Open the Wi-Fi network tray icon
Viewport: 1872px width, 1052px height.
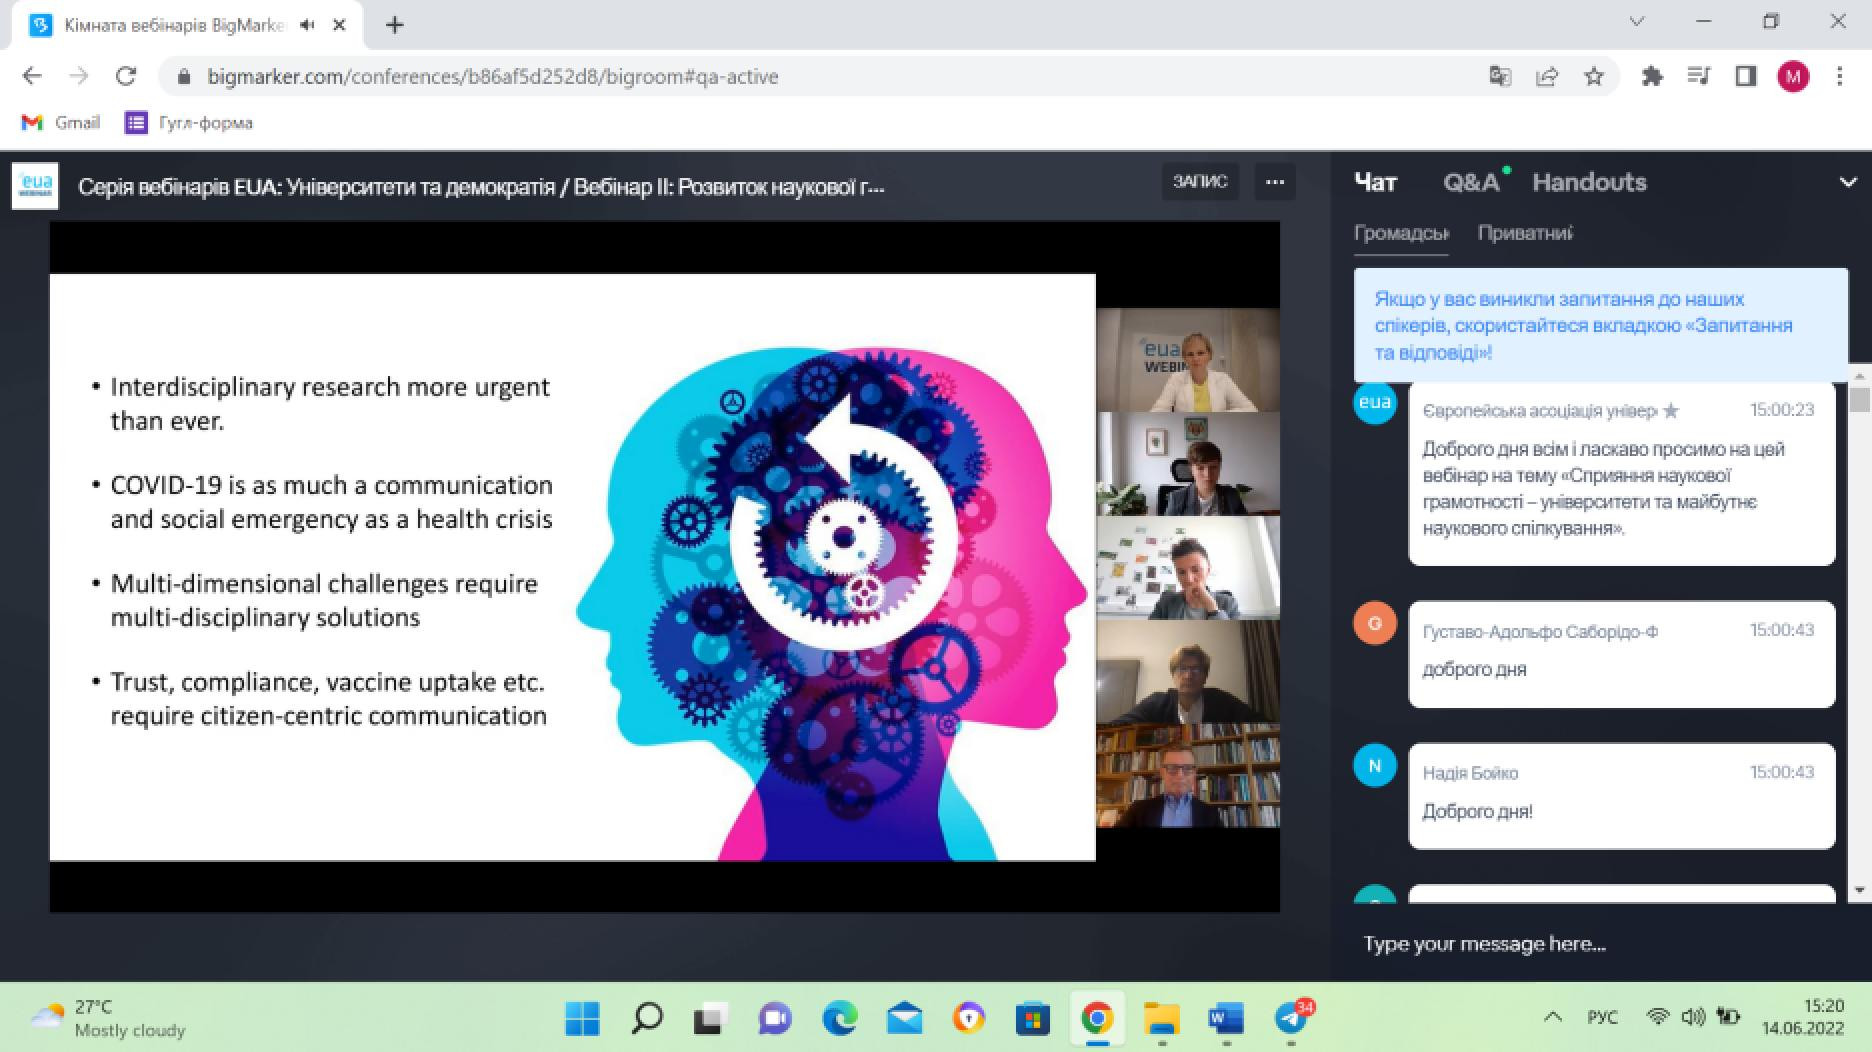pyautogui.click(x=1658, y=1018)
